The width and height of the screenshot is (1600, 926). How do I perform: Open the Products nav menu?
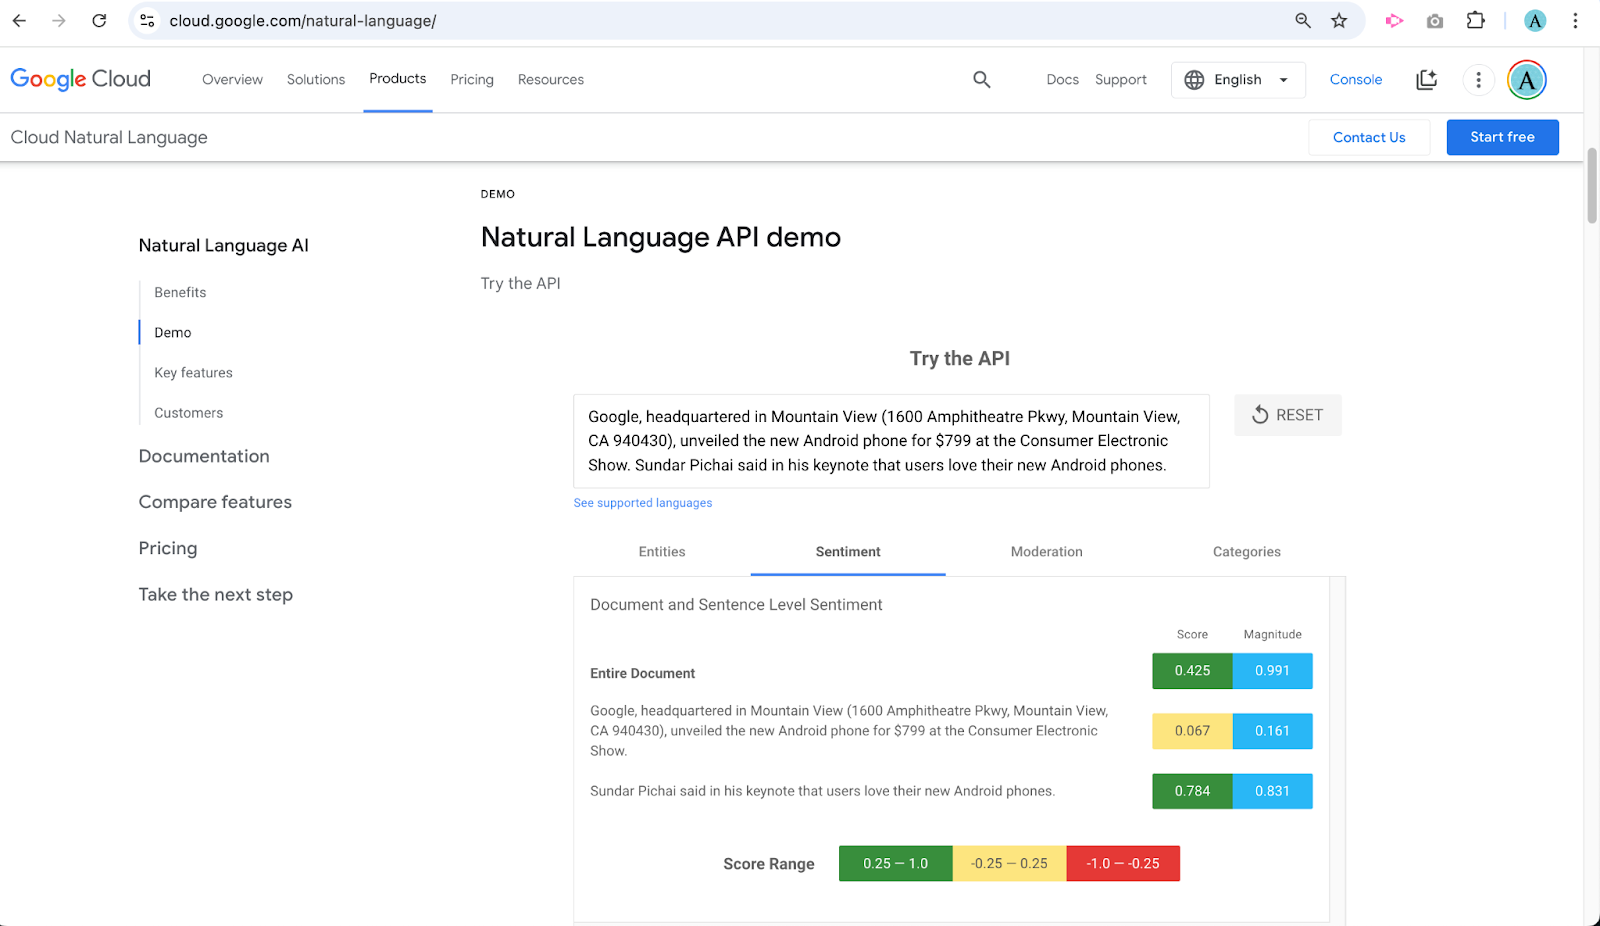click(x=398, y=79)
